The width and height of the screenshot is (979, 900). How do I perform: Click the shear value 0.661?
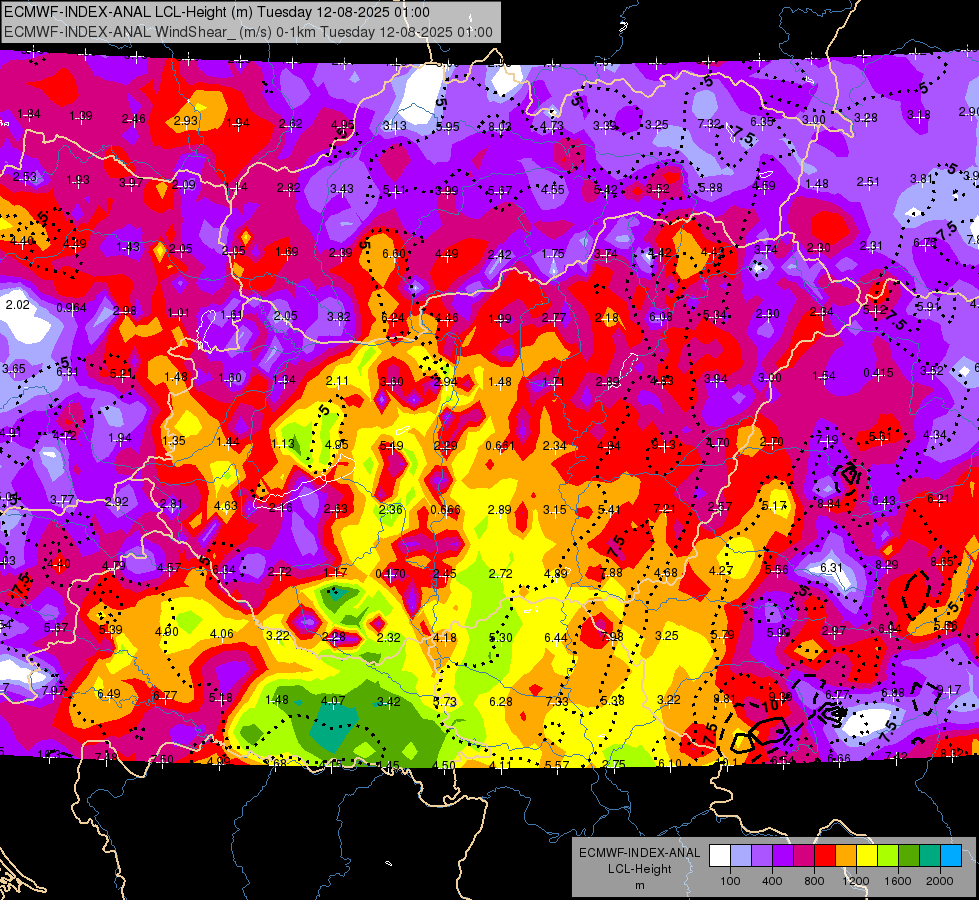click(x=500, y=446)
